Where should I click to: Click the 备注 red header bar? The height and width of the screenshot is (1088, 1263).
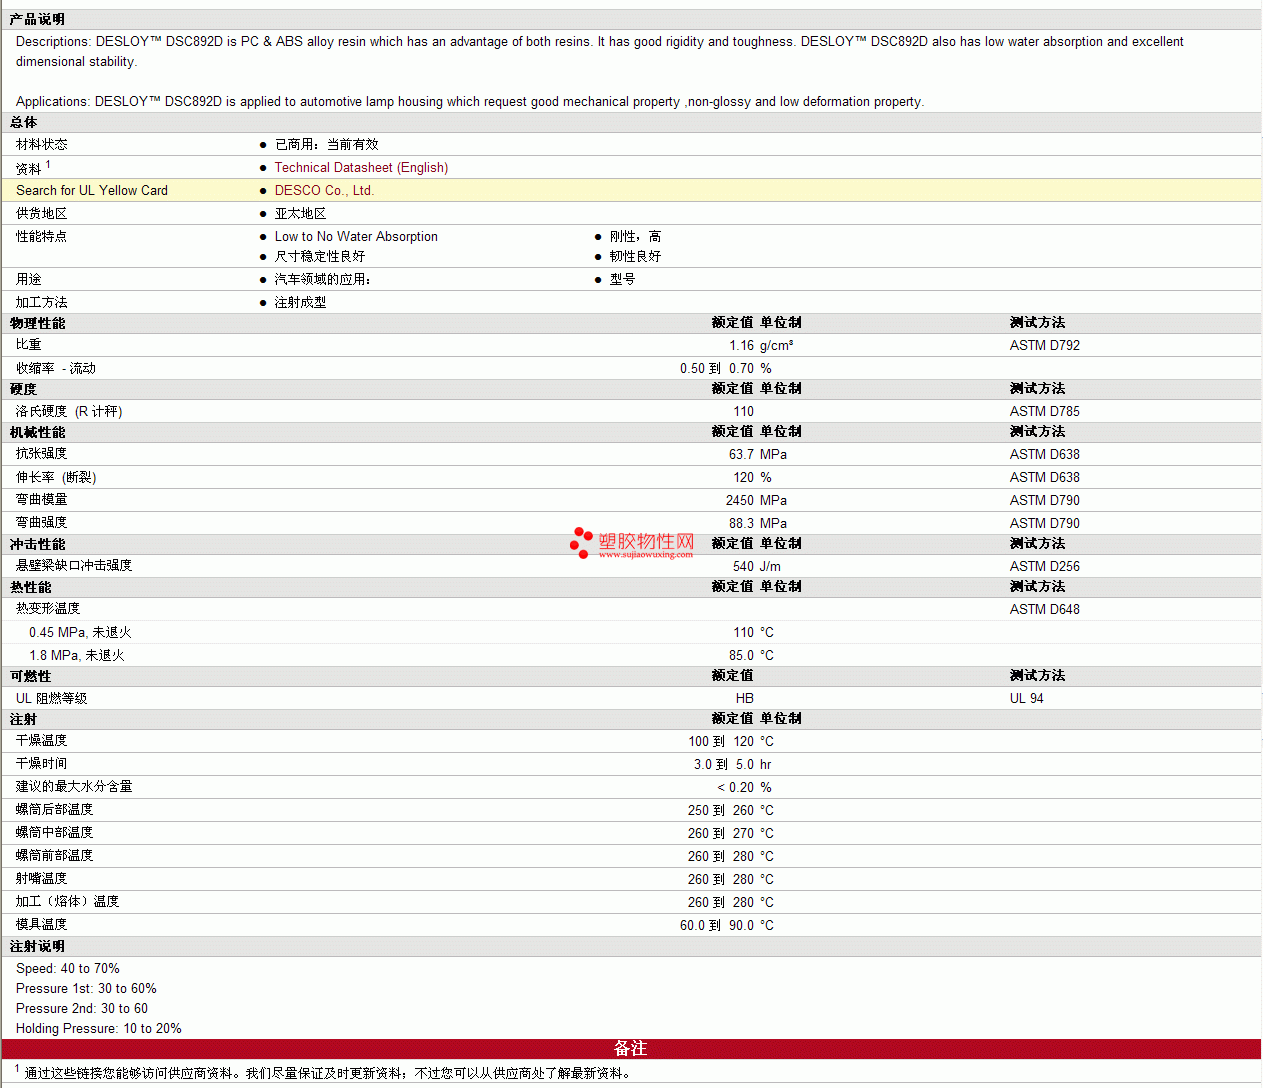click(x=631, y=1049)
